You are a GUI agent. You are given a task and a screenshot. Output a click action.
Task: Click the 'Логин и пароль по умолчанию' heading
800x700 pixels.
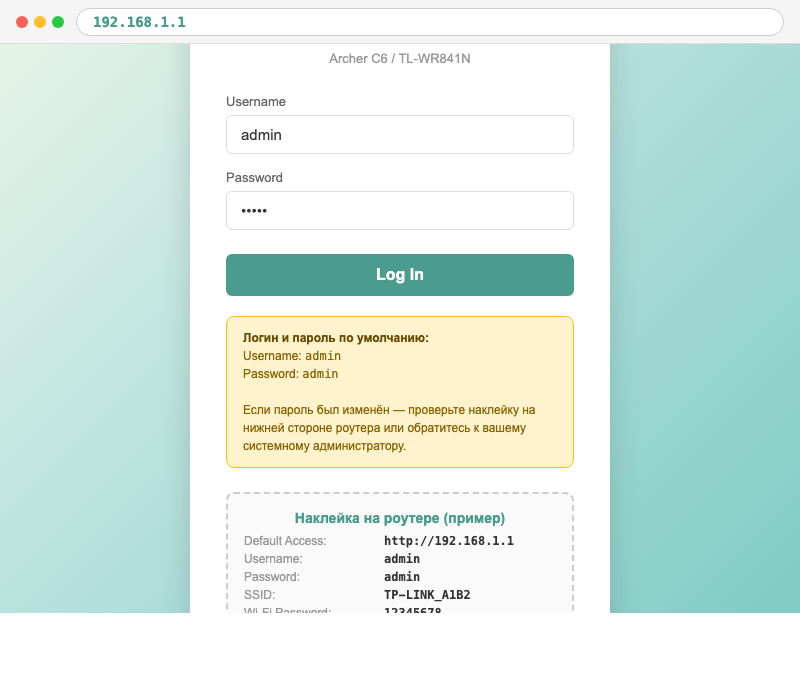pos(336,338)
